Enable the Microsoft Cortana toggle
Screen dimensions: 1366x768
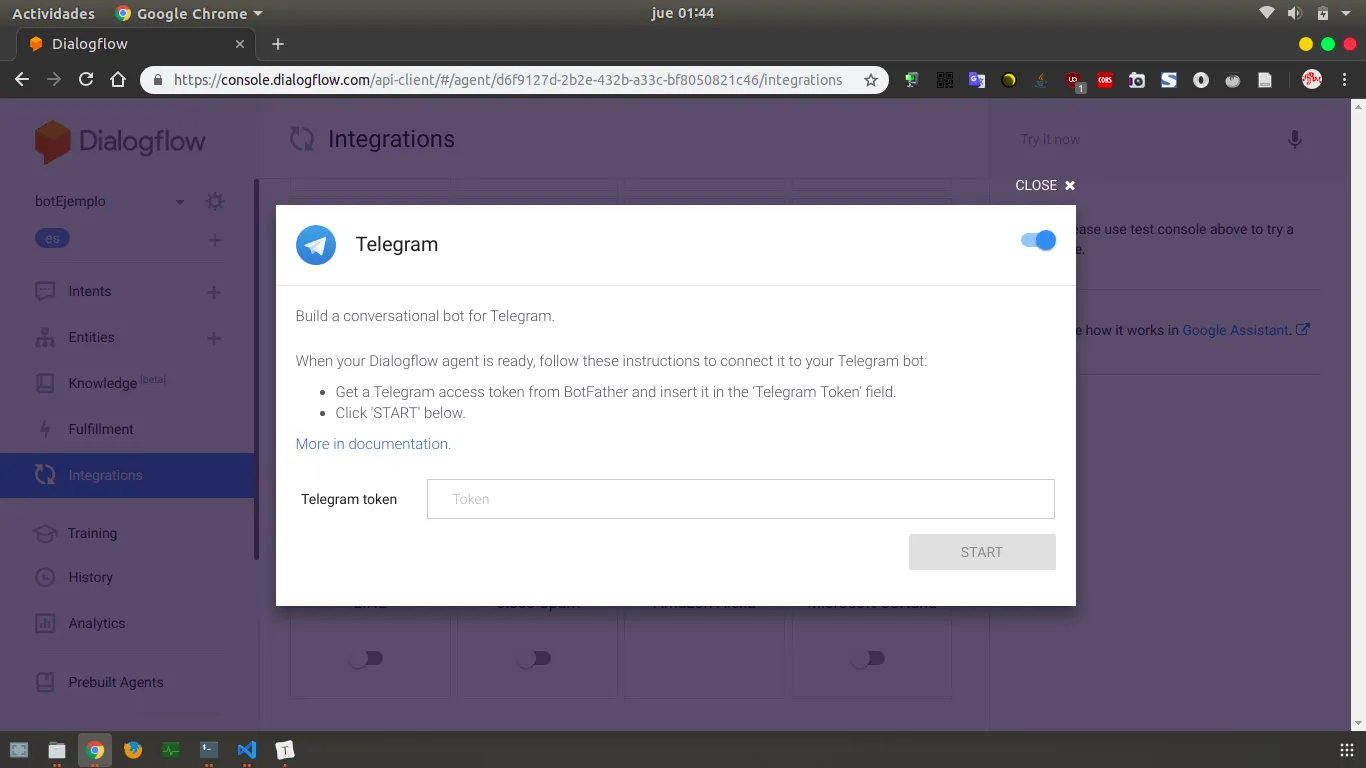coord(869,658)
